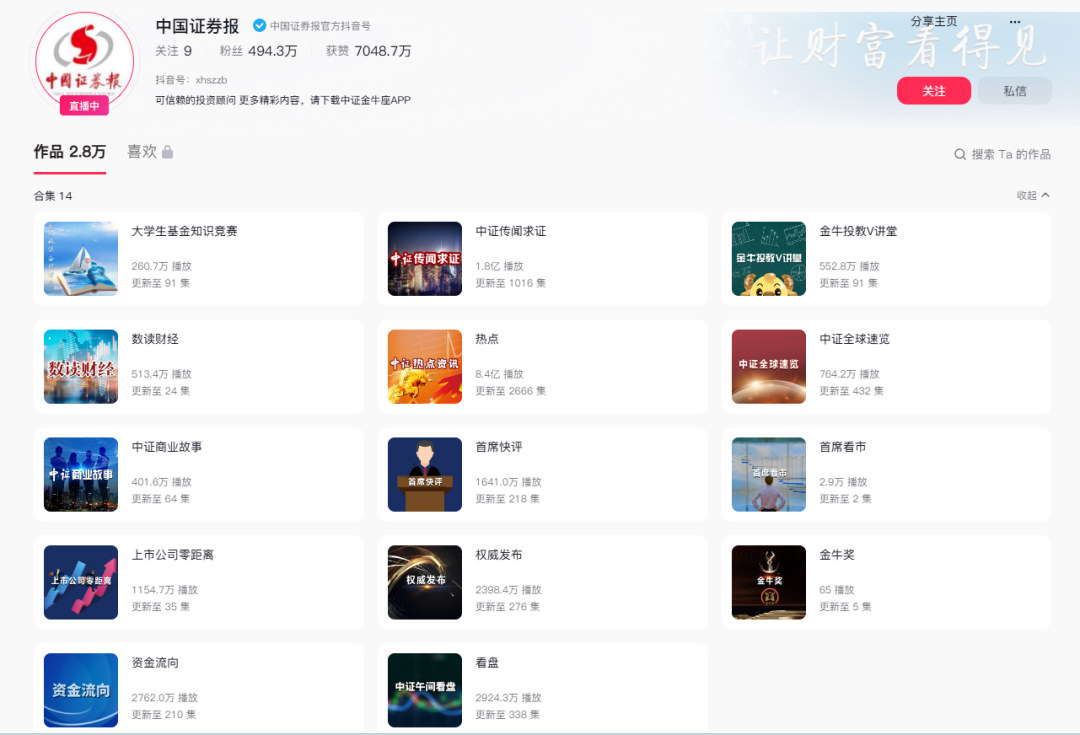Open the 资金流向 collection cover
1080x735 pixels.
coord(81,690)
